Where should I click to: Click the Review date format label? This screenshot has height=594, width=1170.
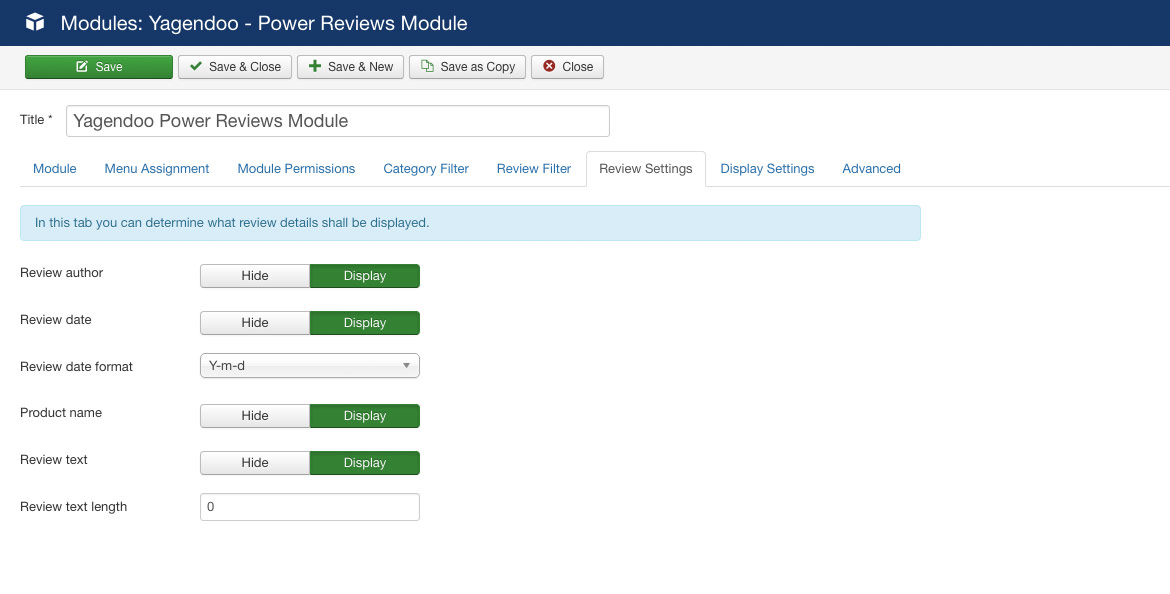tap(76, 367)
